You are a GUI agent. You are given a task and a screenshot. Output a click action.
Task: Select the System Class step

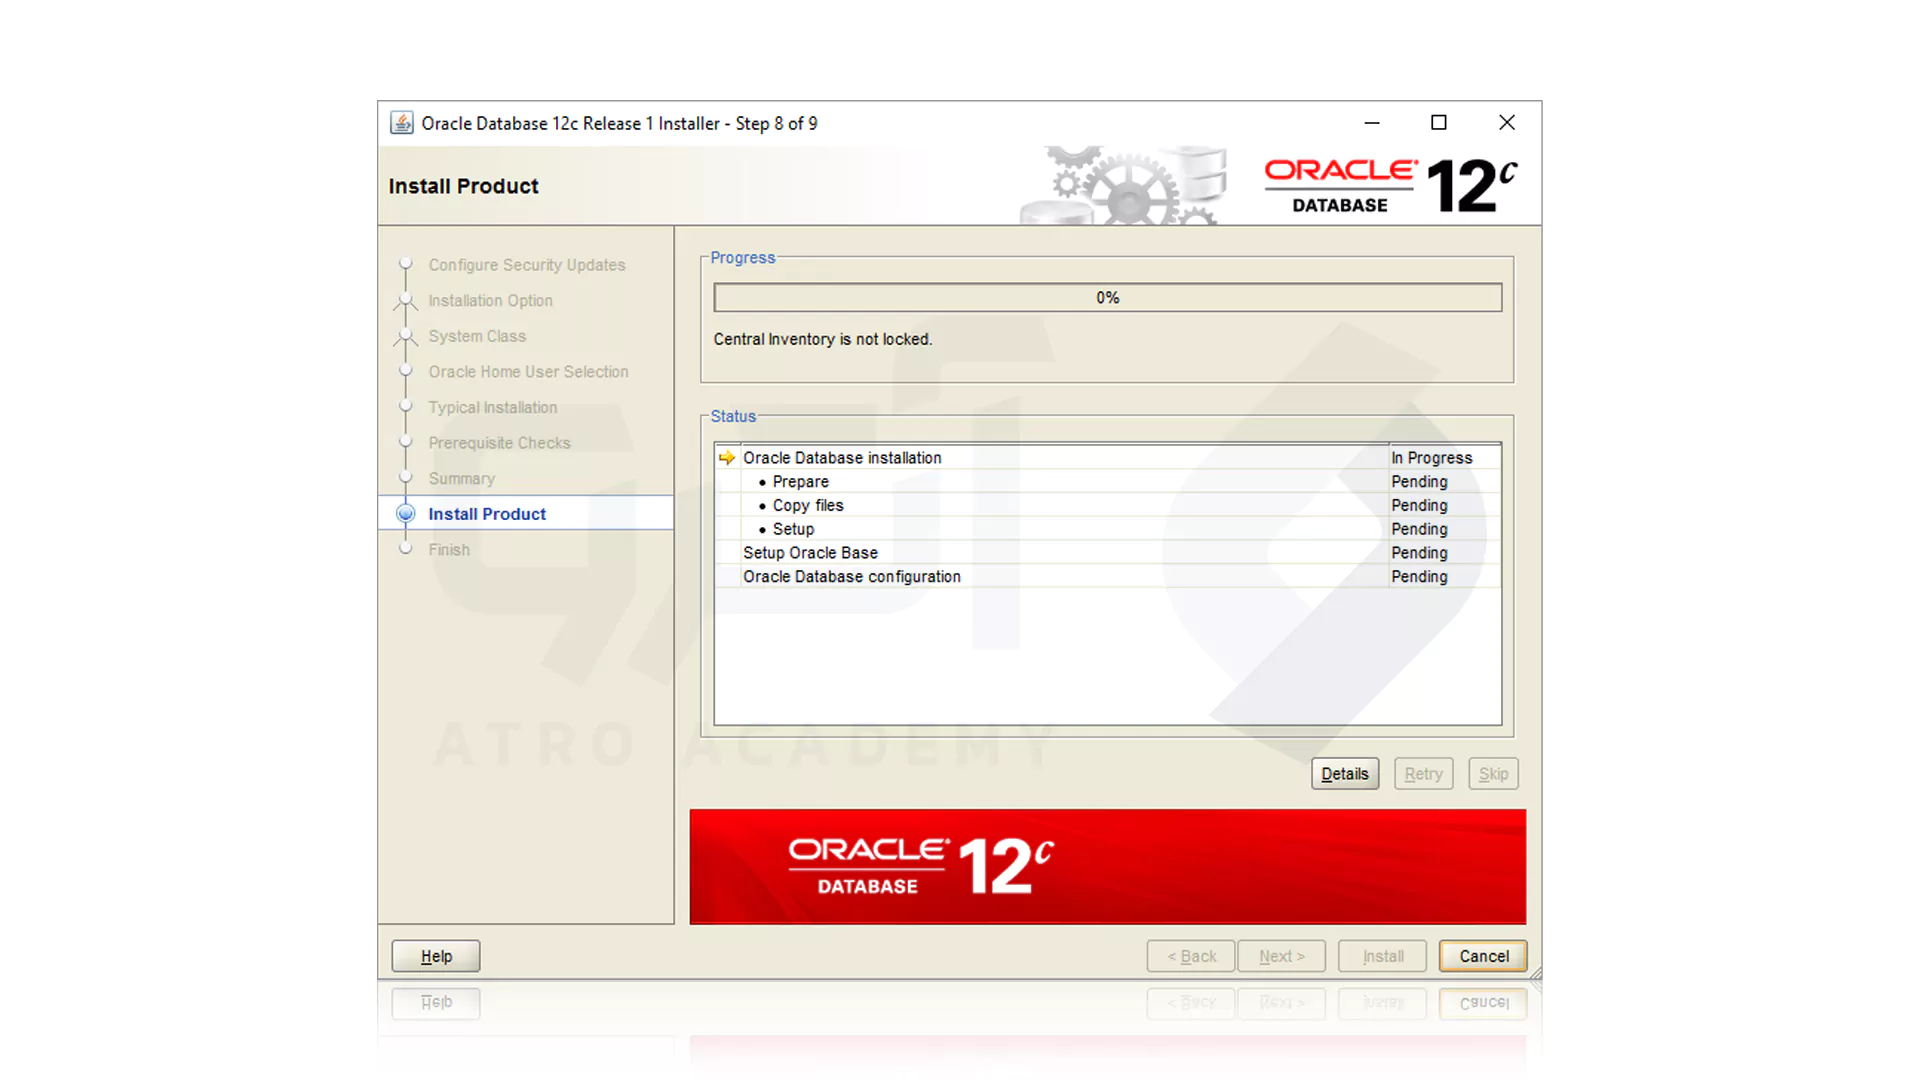point(477,336)
